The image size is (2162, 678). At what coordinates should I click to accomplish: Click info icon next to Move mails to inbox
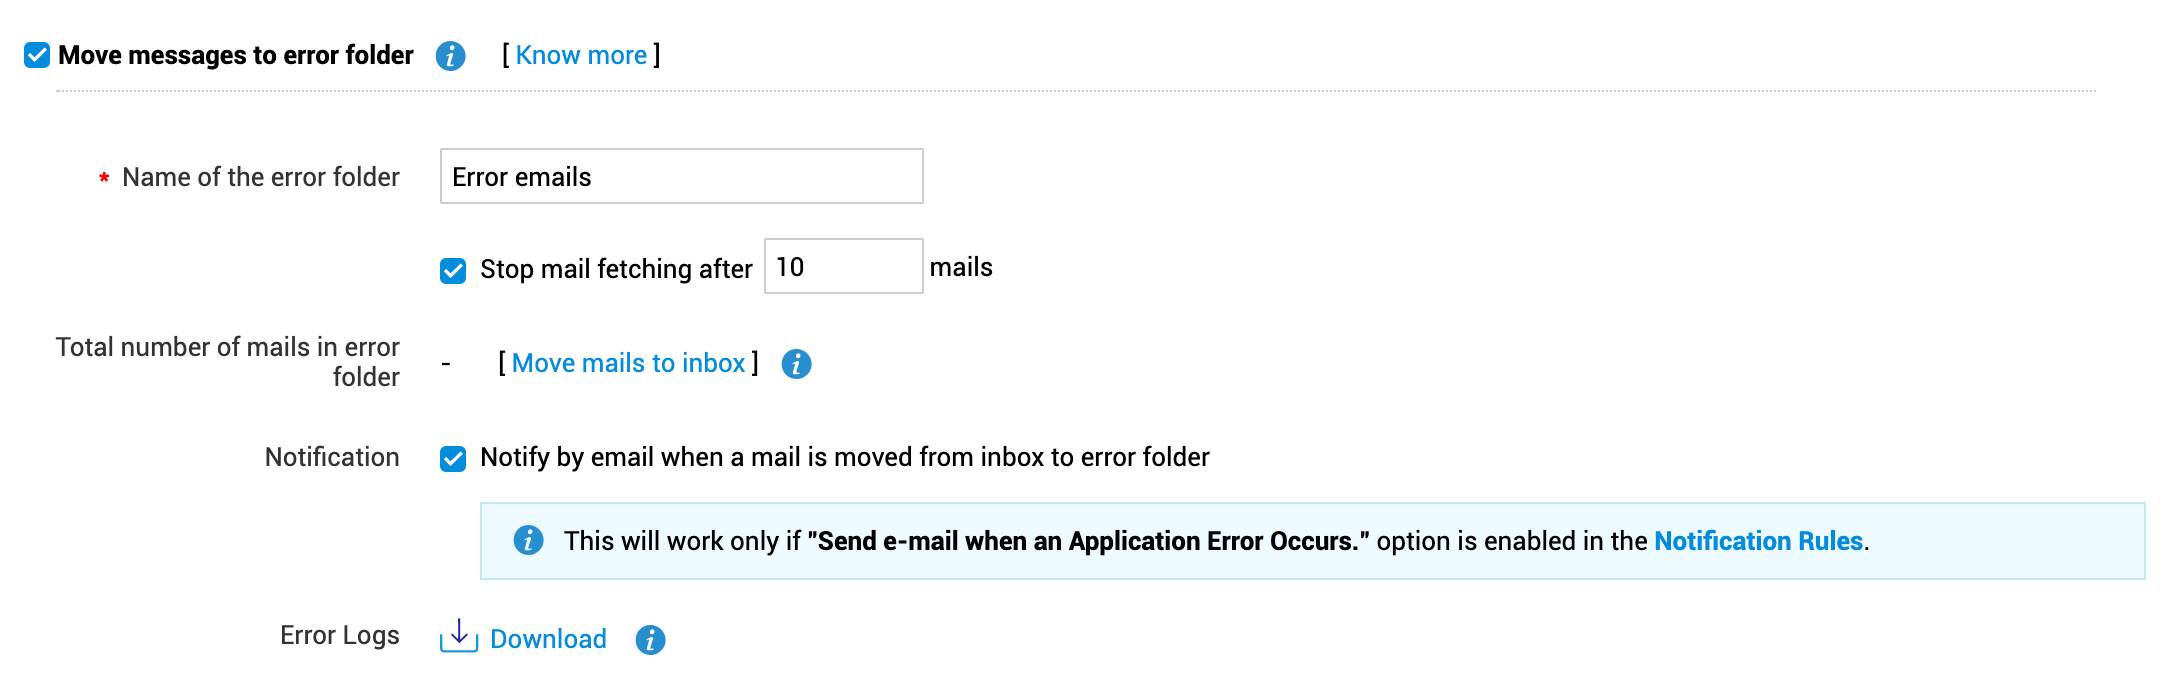[x=796, y=364]
